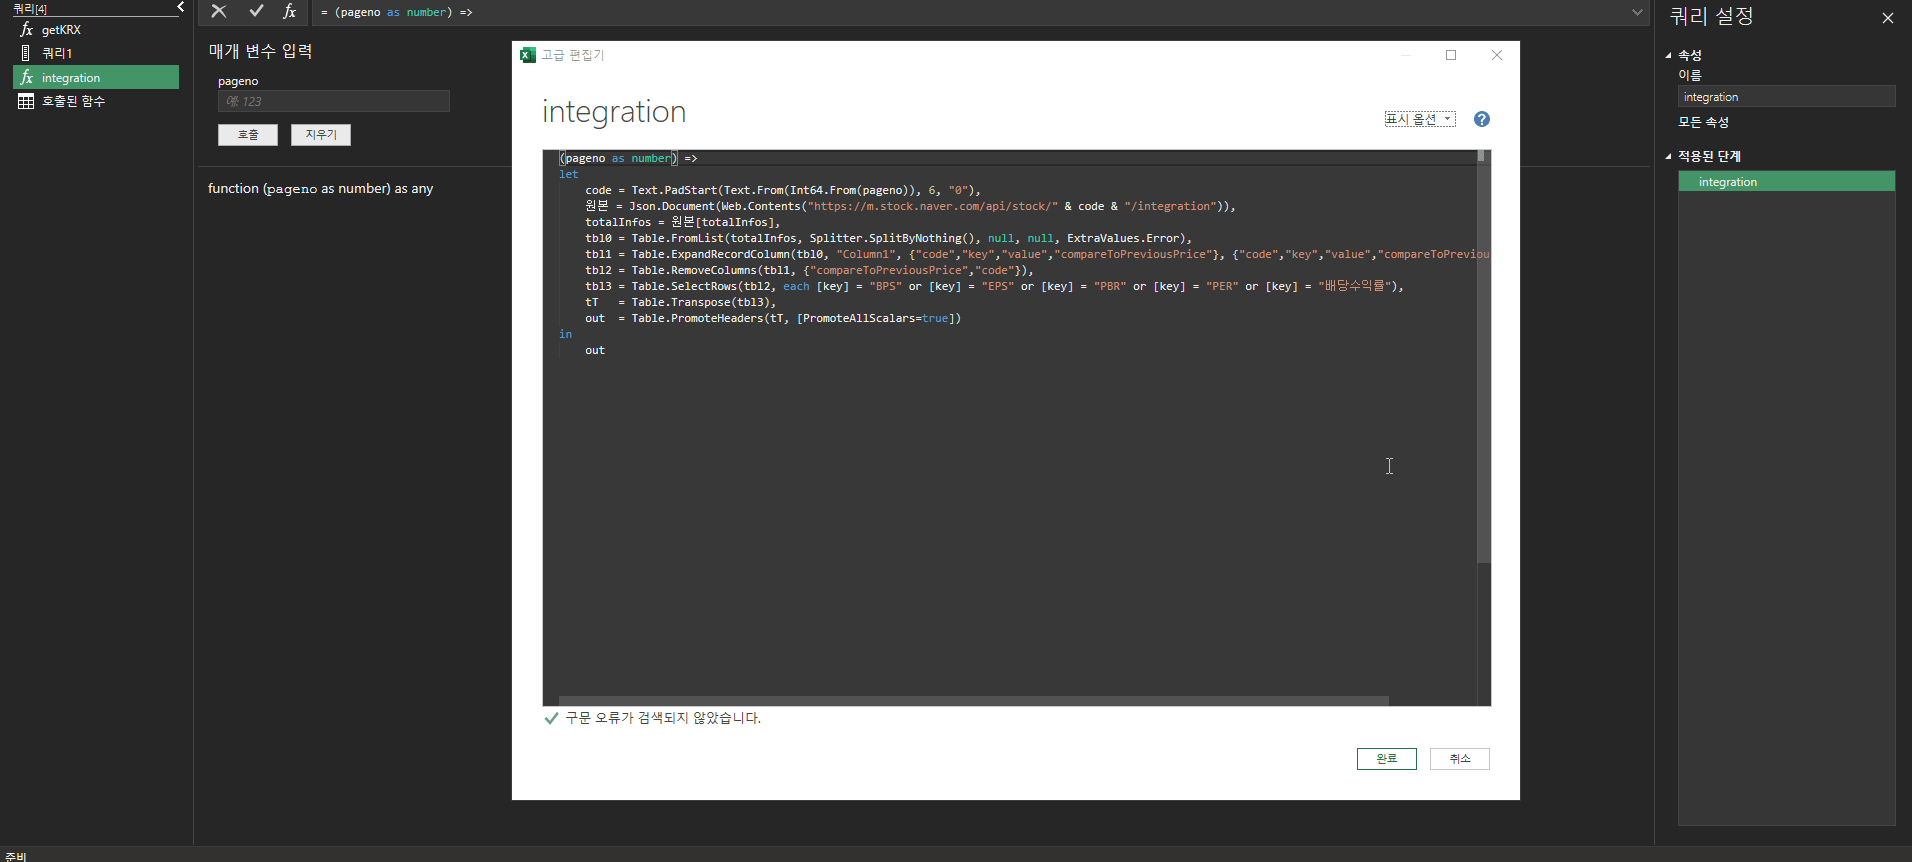This screenshot has width=1912, height=862.
Task: Close the Query Settings pane
Action: [x=1887, y=18]
